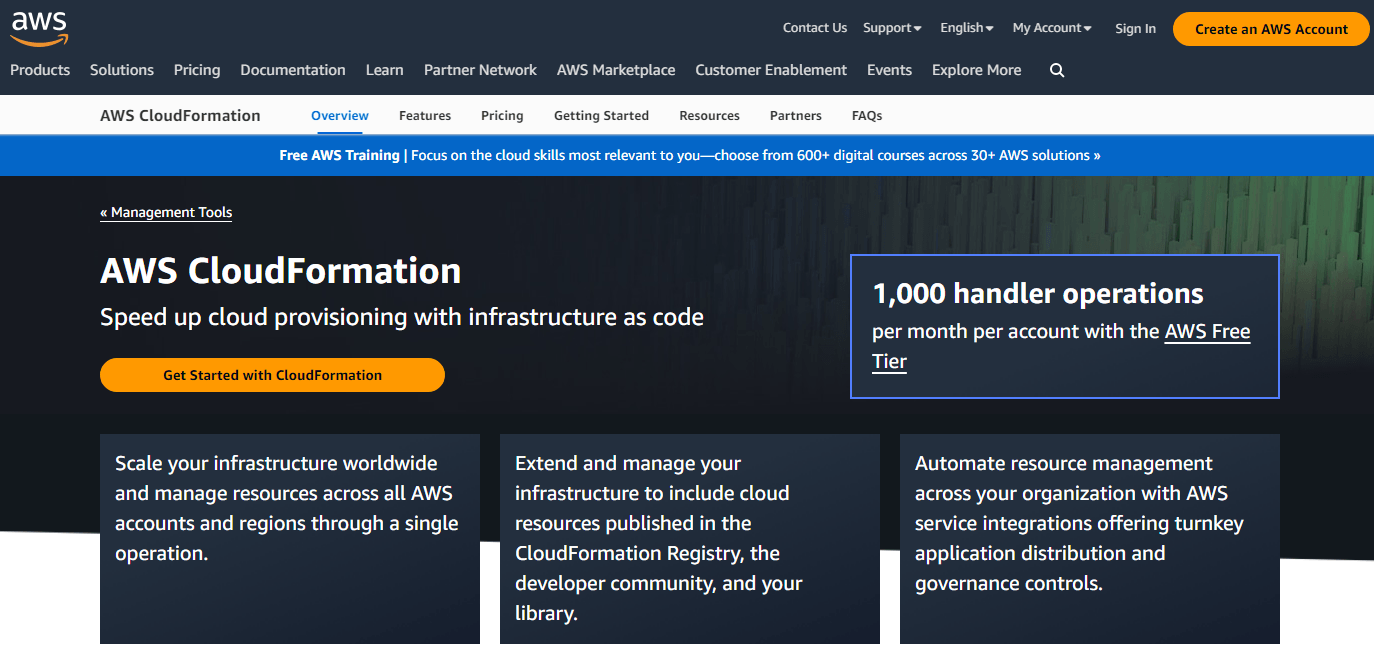Click Get Started with CloudFormation button
1374x648 pixels.
(272, 375)
